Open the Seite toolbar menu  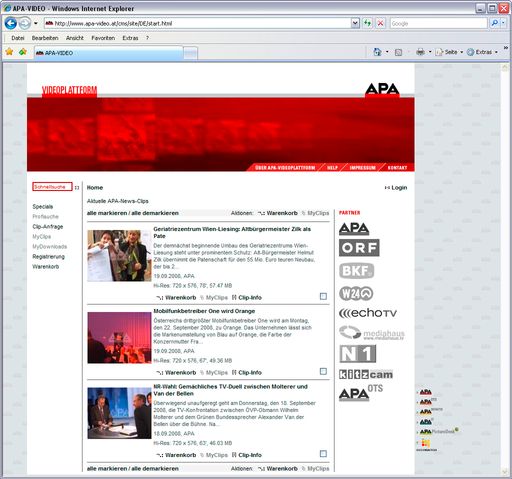pyautogui.click(x=449, y=52)
